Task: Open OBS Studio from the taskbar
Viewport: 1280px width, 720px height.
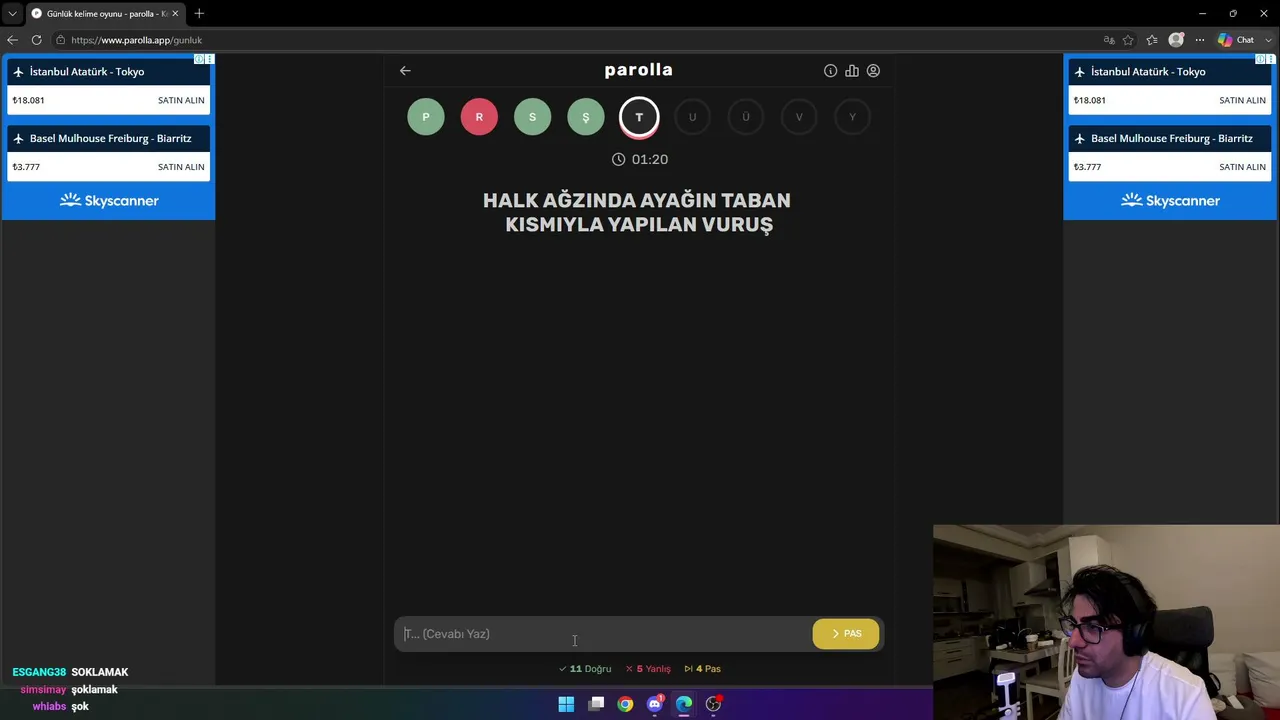Action: pyautogui.click(x=713, y=704)
